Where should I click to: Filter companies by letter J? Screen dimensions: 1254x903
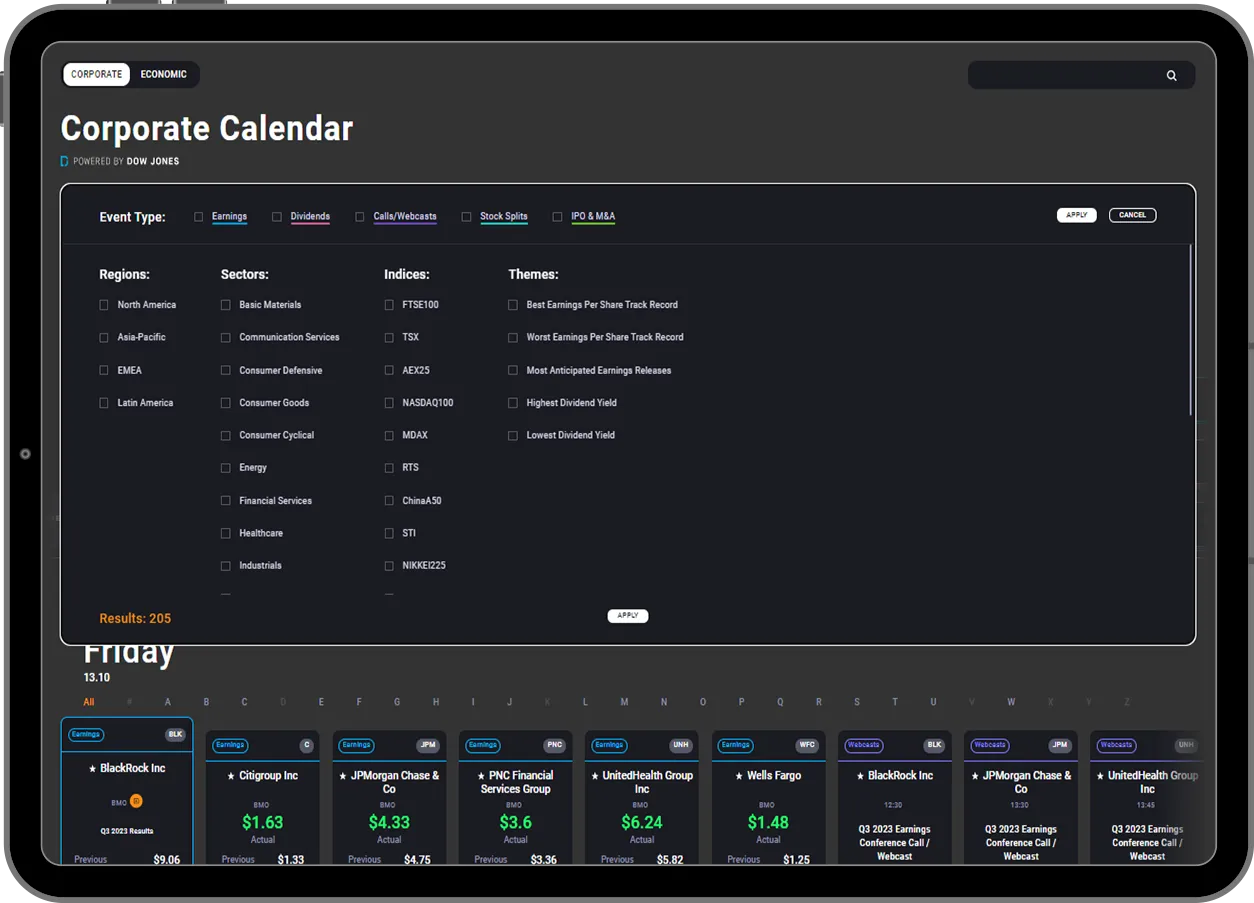(x=509, y=702)
